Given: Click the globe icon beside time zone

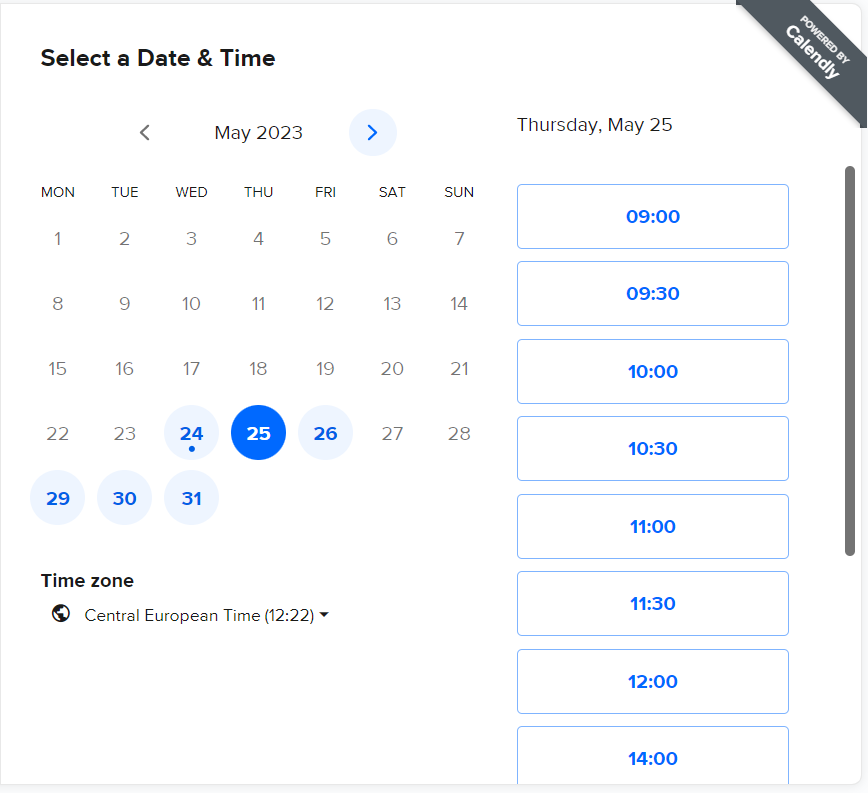Looking at the screenshot, I should click(61, 614).
